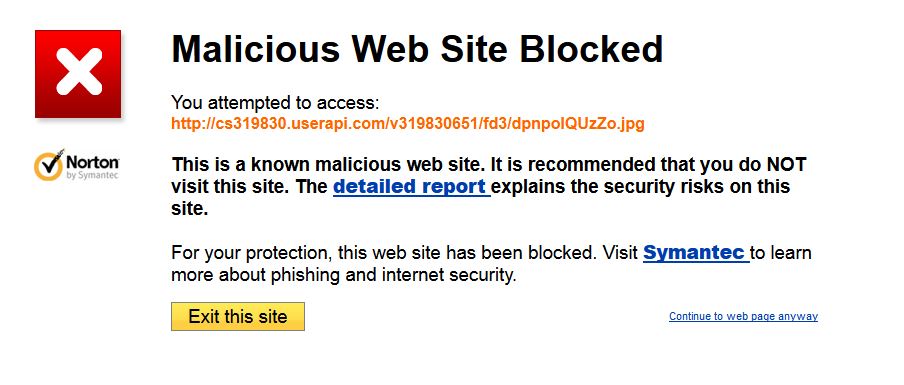
Task: Click the 'by Symantec' caption under Norton
Action: tap(93, 175)
